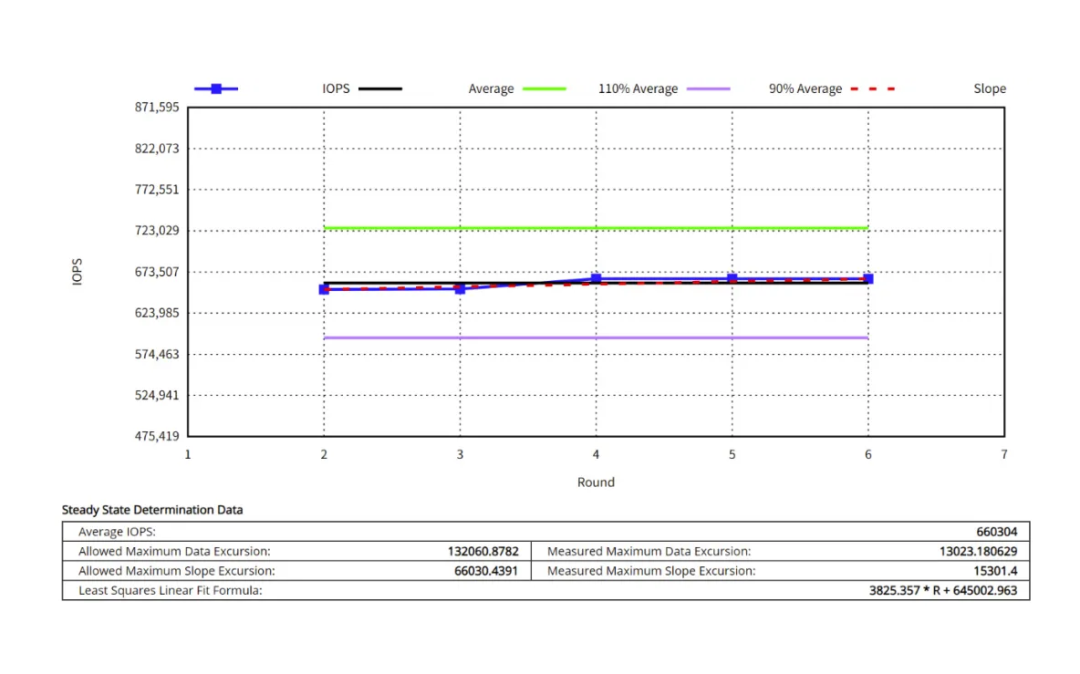Click the y-axis label "475,419"
This screenshot has width=1080, height=674.
point(156,436)
